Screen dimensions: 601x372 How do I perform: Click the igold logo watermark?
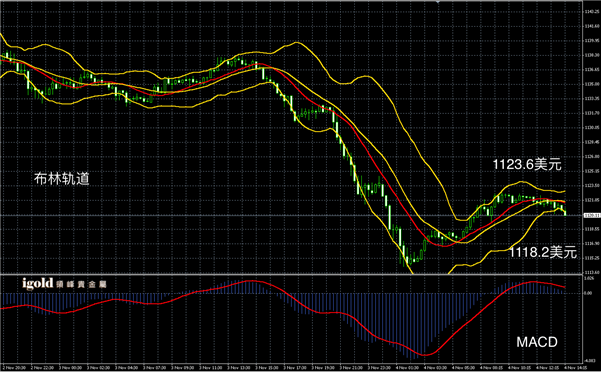(38, 284)
